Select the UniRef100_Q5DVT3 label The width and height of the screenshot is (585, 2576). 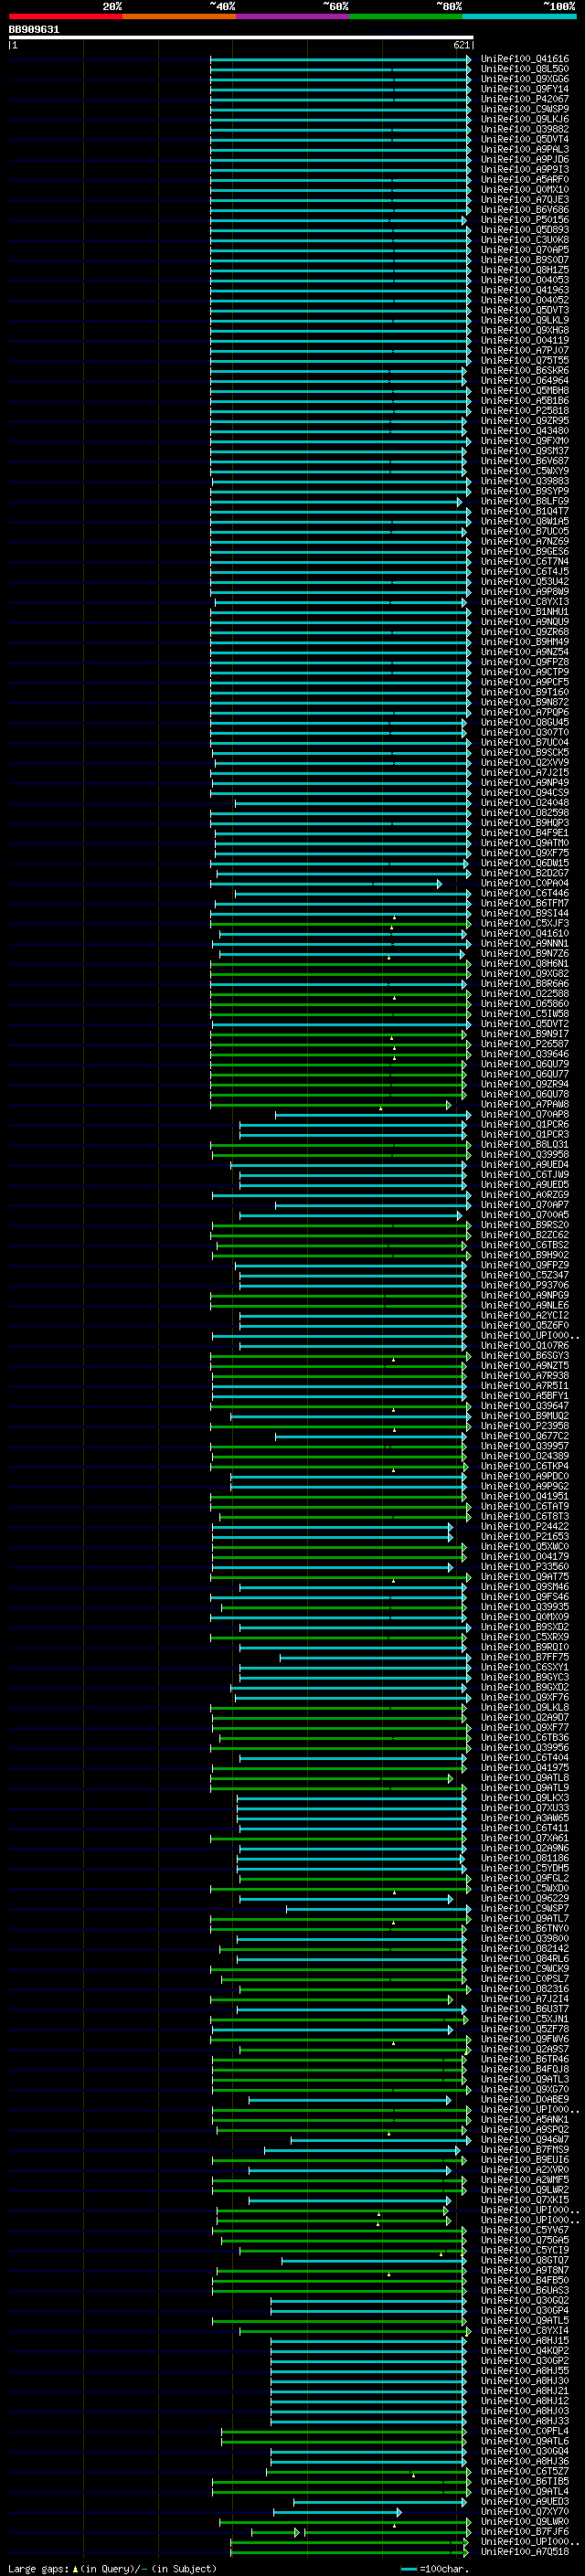pos(525,310)
